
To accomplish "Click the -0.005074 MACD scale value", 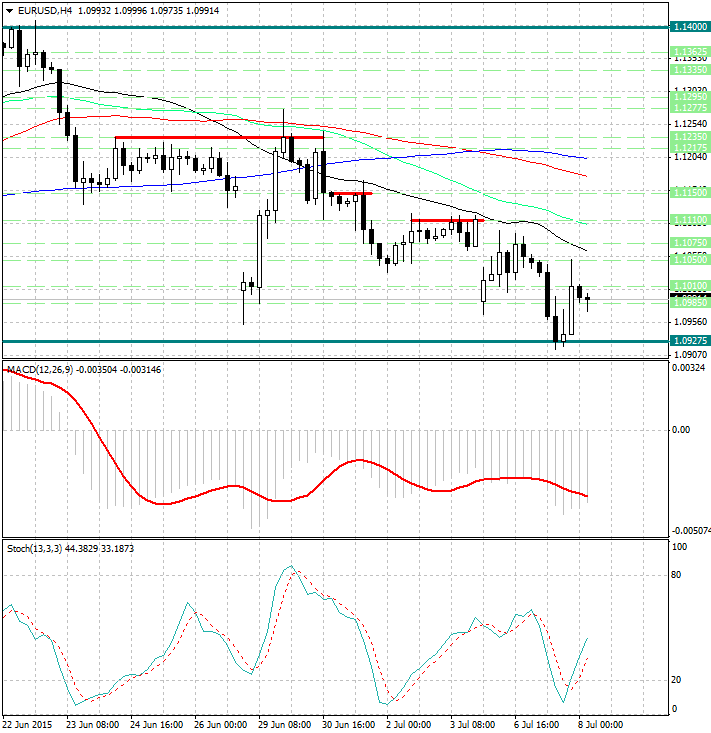I will coord(691,531).
